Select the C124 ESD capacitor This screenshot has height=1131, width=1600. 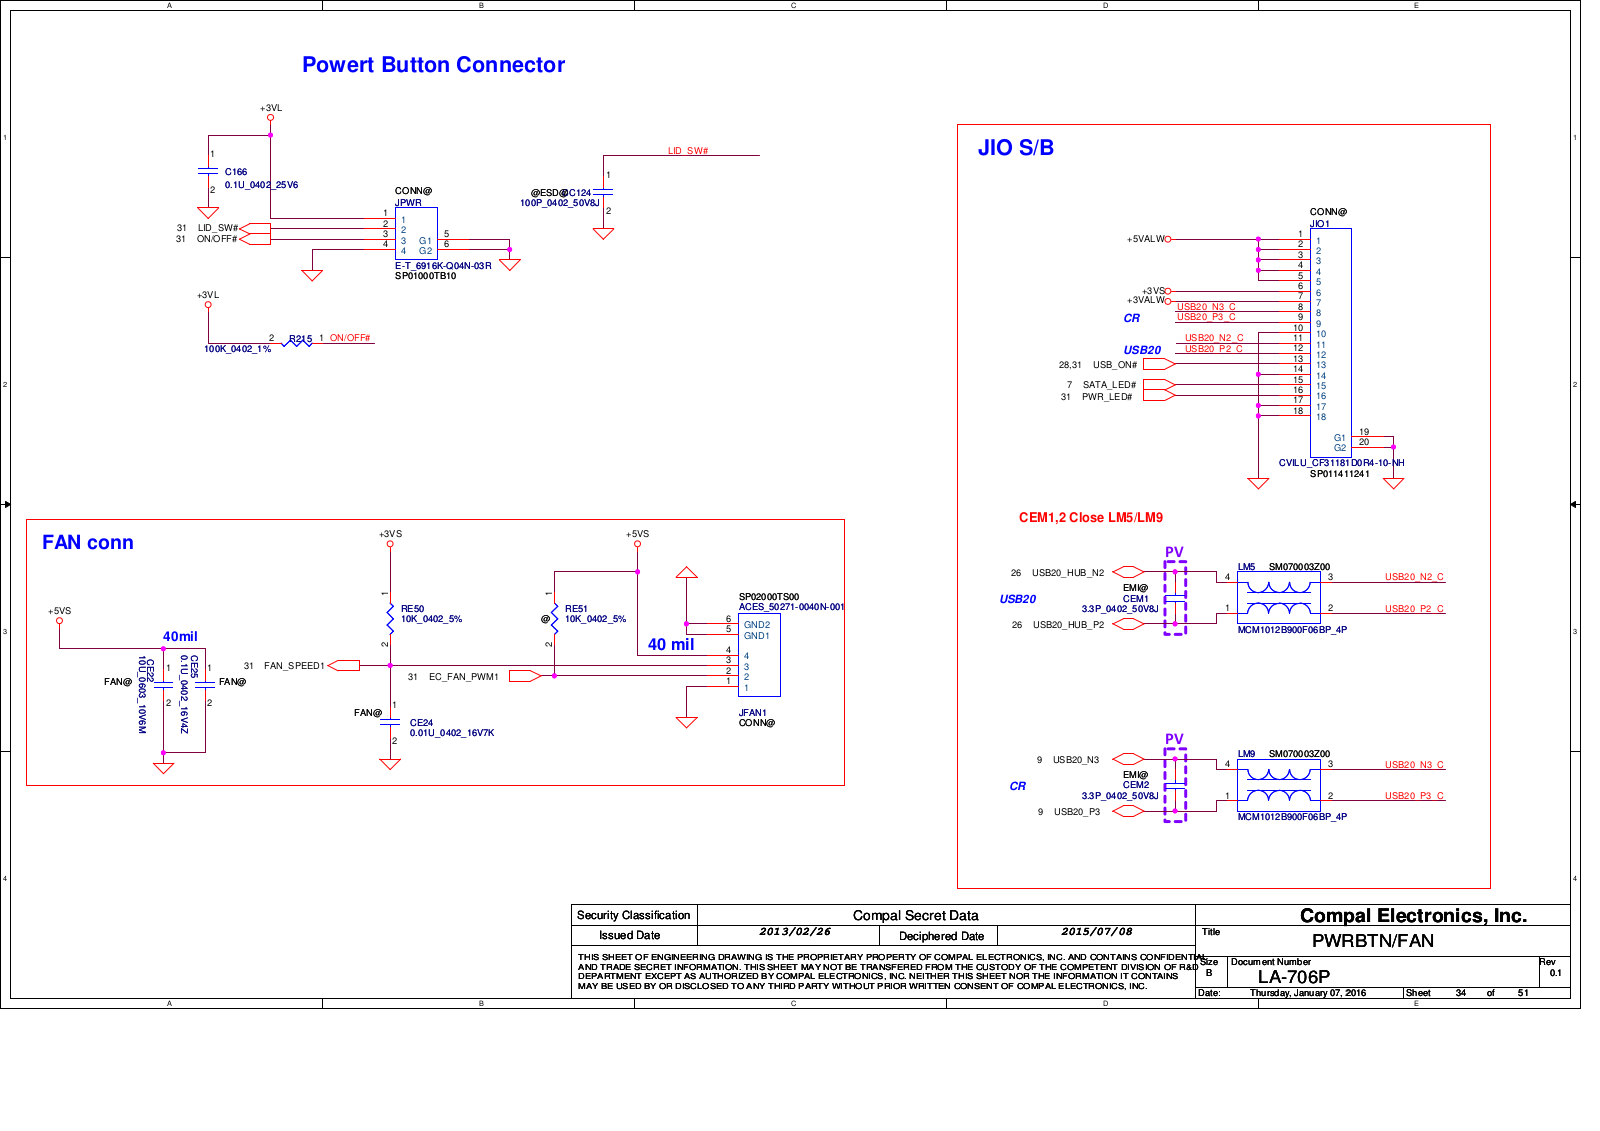(603, 191)
